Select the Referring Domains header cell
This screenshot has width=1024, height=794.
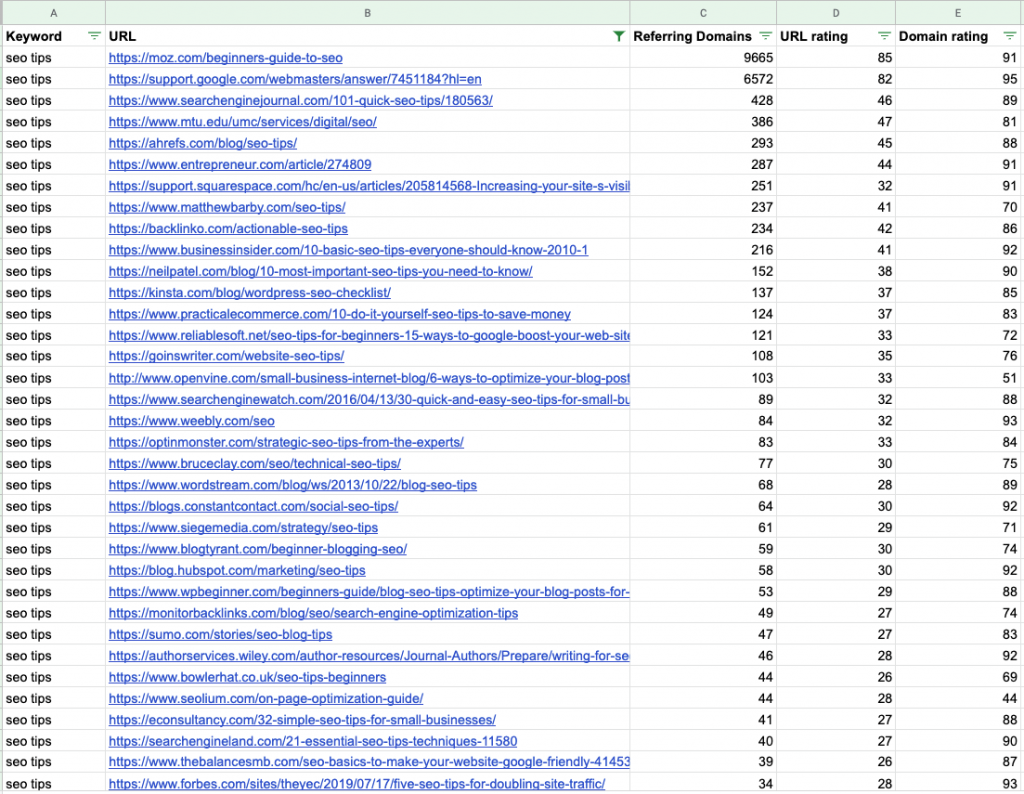[x=703, y=36]
